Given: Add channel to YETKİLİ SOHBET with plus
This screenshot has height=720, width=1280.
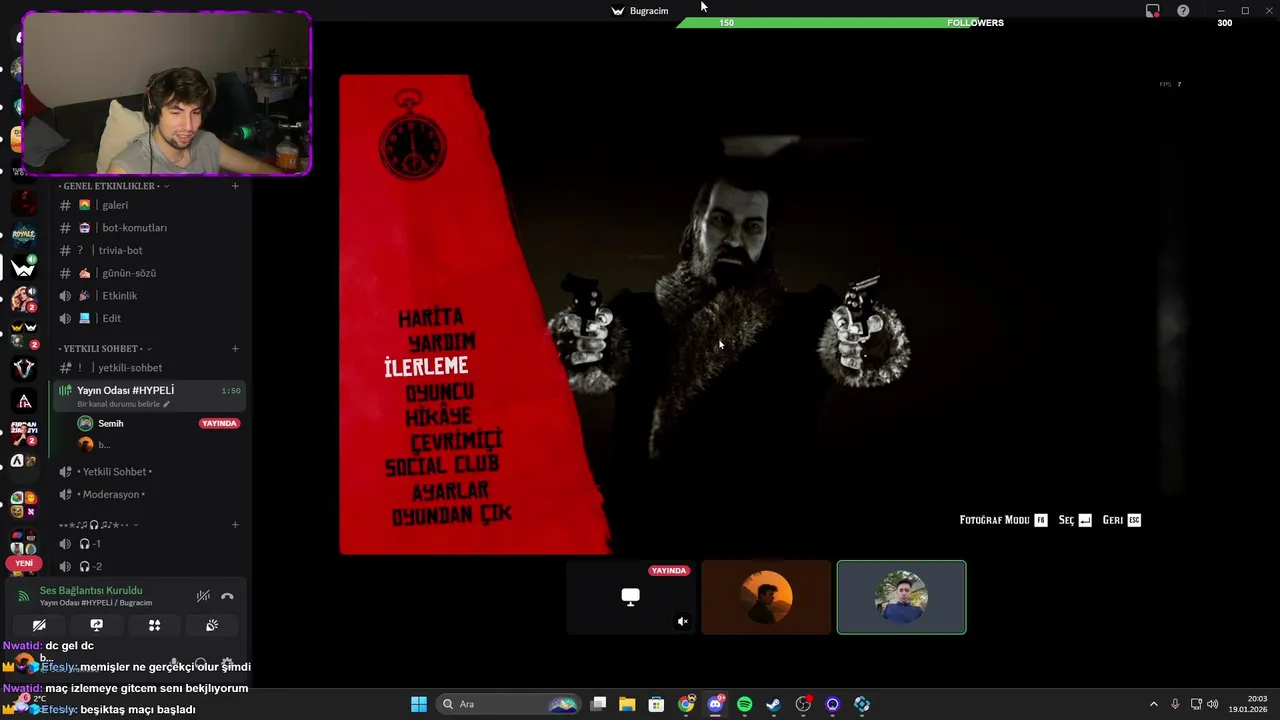Looking at the screenshot, I should point(235,348).
